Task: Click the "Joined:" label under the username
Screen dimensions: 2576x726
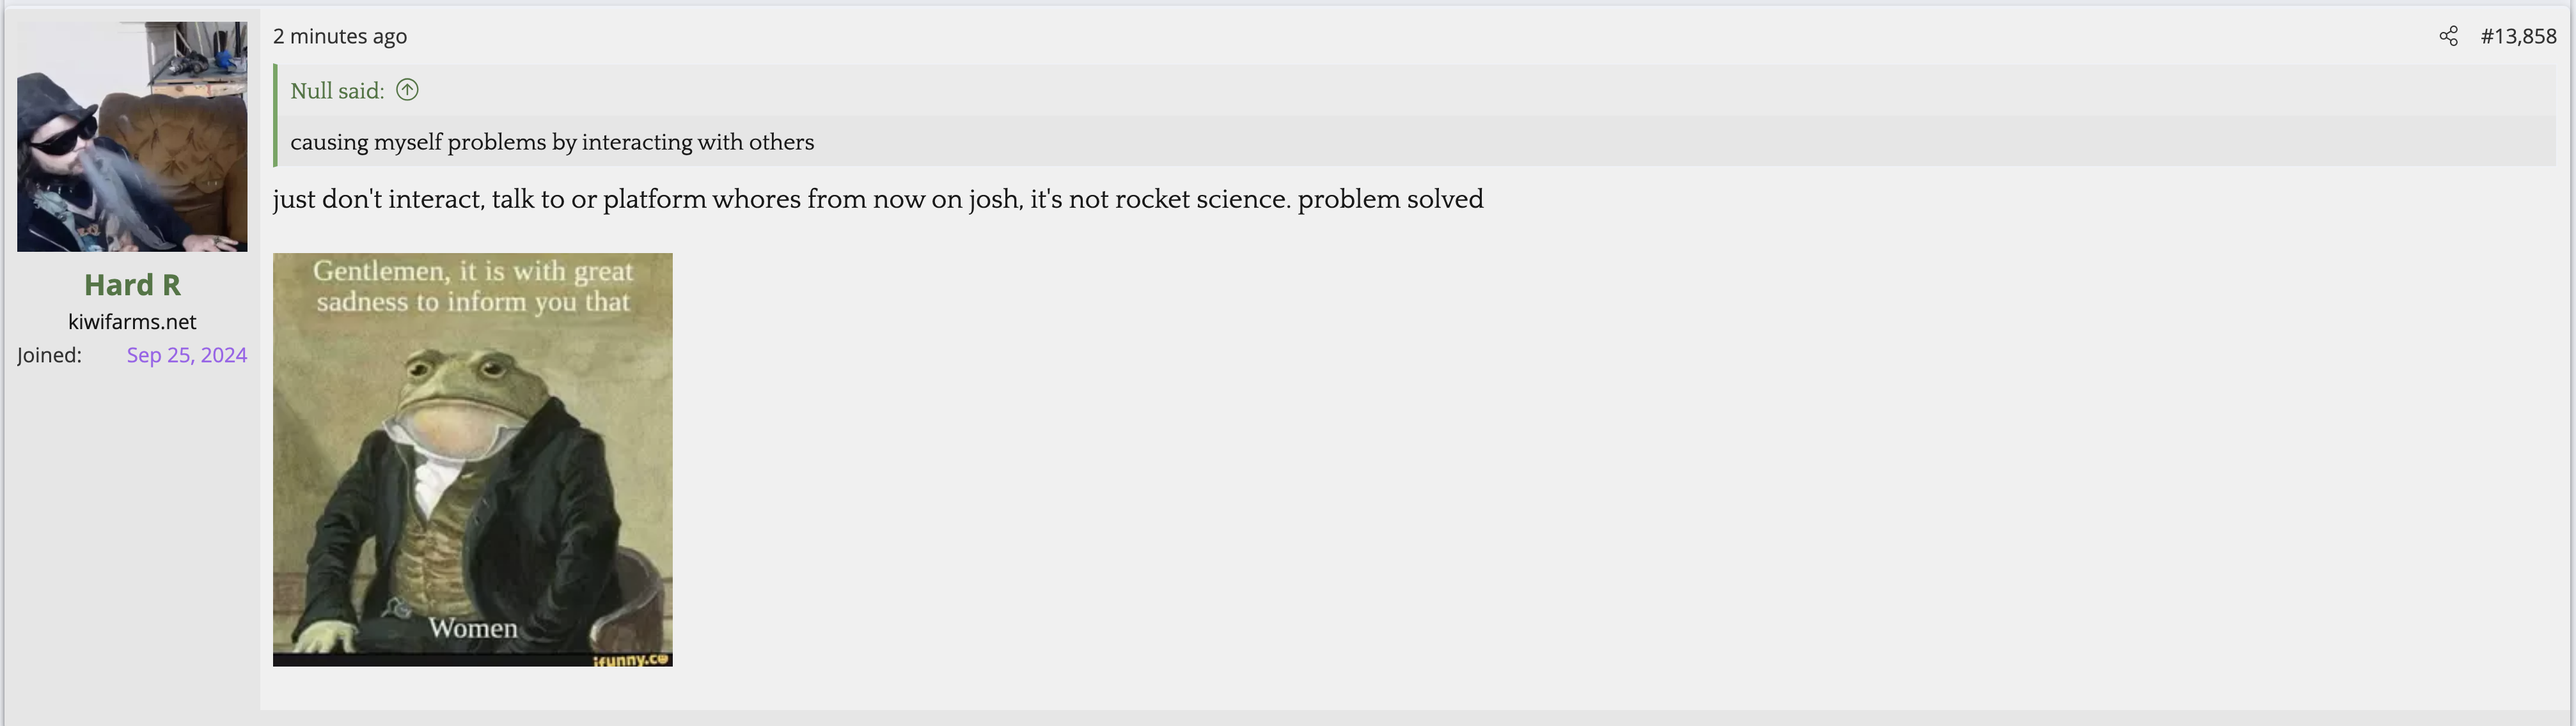Action: click(49, 355)
